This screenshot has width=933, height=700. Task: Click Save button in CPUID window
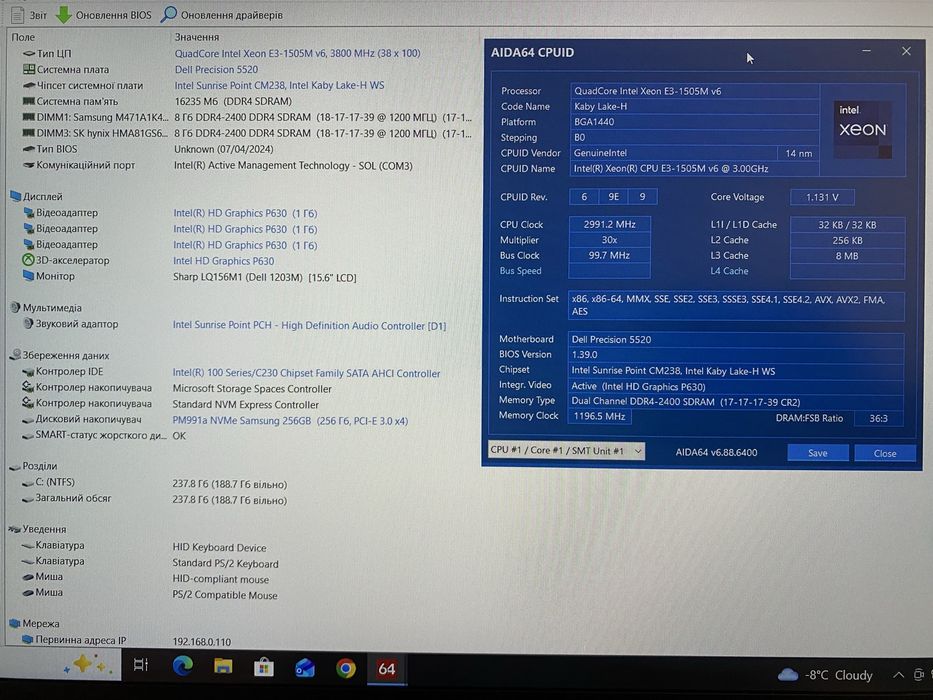coord(818,453)
